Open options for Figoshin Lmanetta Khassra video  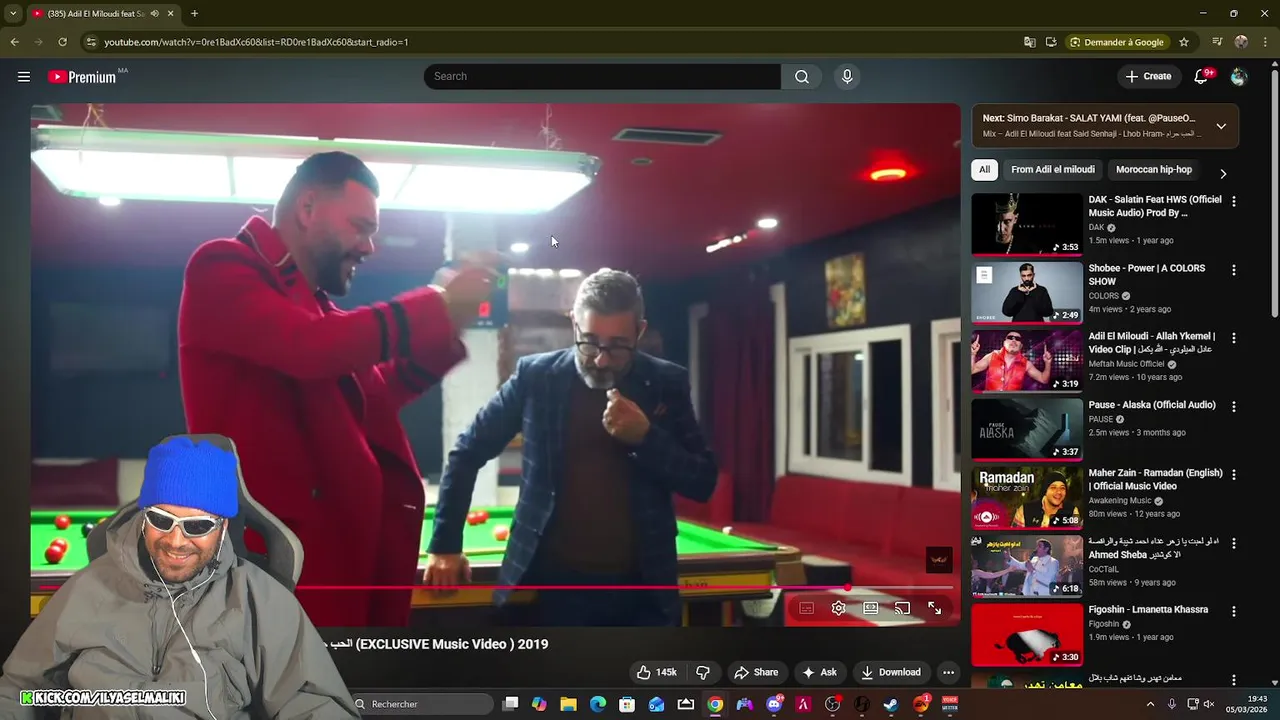click(1233, 611)
